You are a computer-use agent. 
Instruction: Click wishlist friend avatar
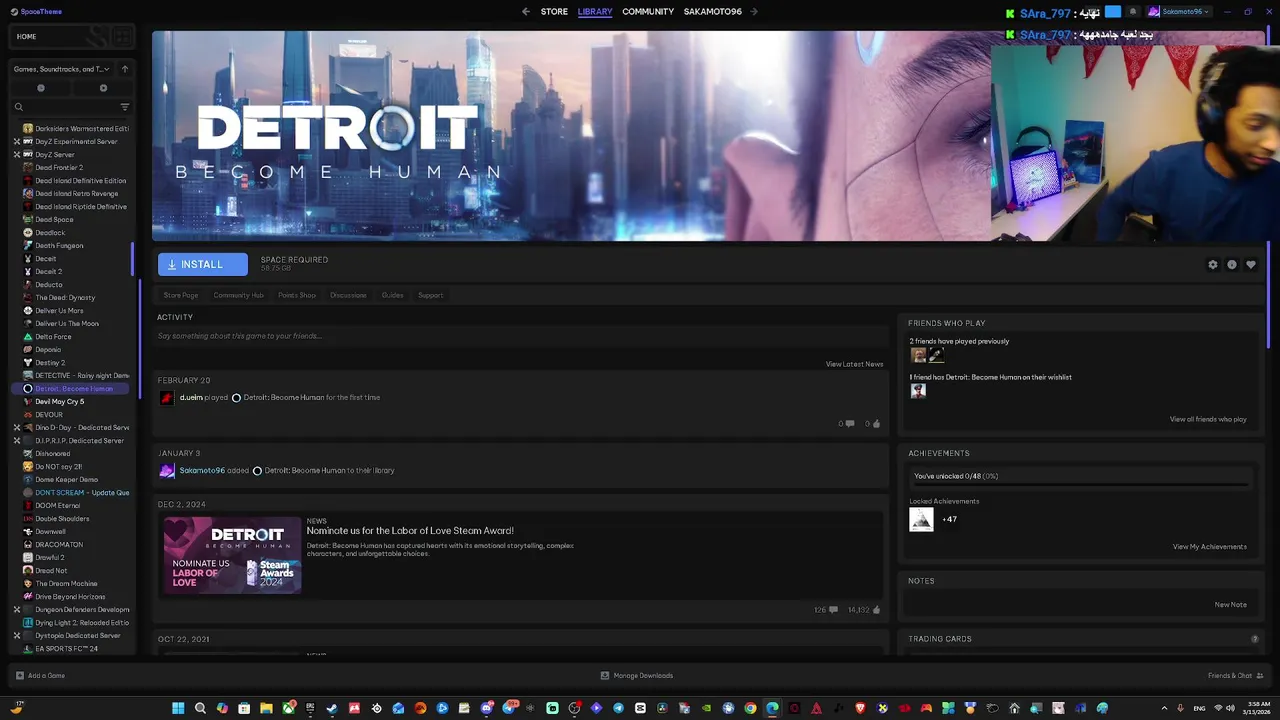click(918, 391)
